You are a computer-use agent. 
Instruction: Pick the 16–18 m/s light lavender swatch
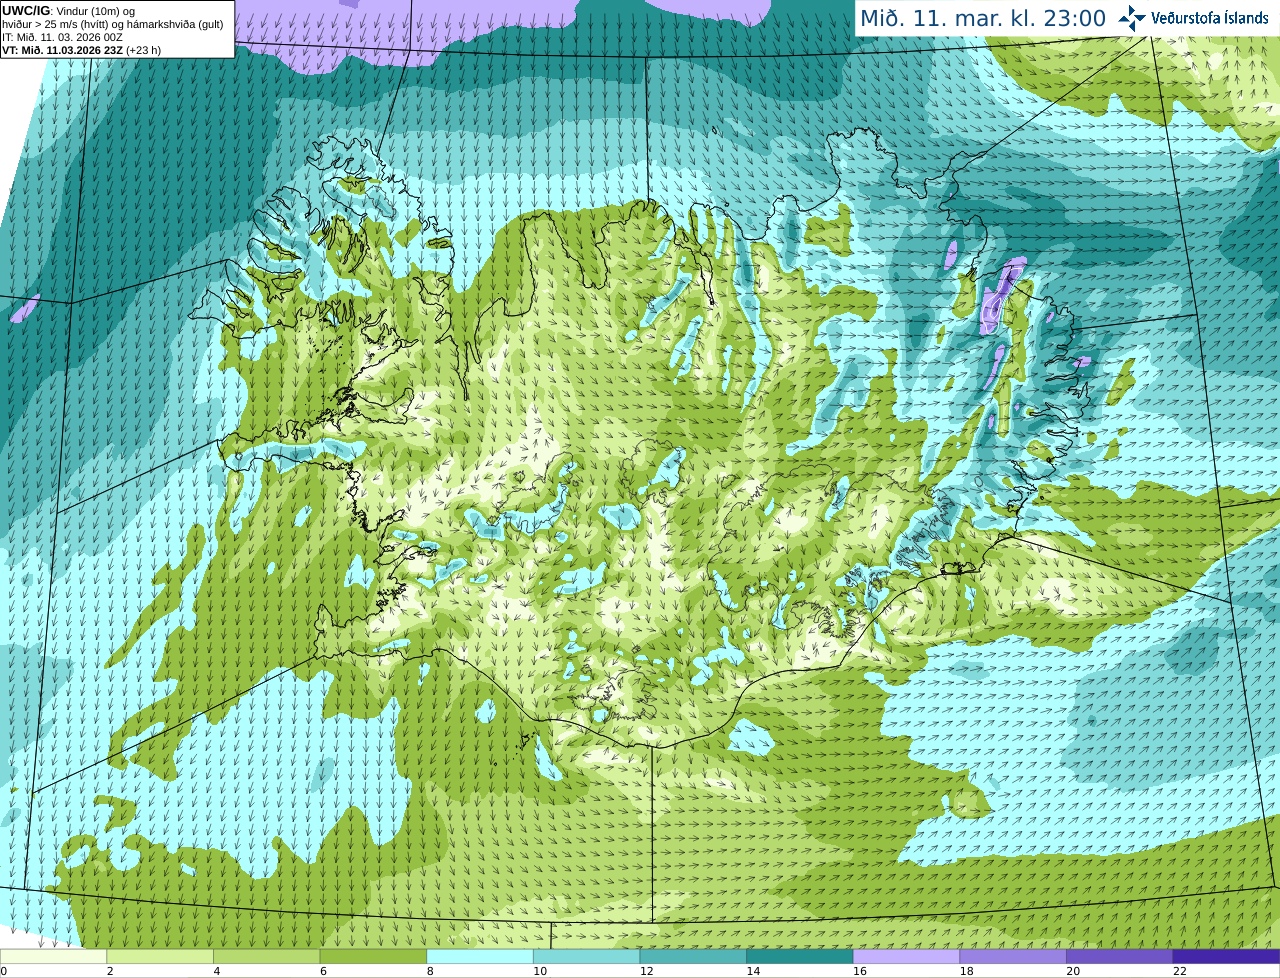(x=906, y=956)
